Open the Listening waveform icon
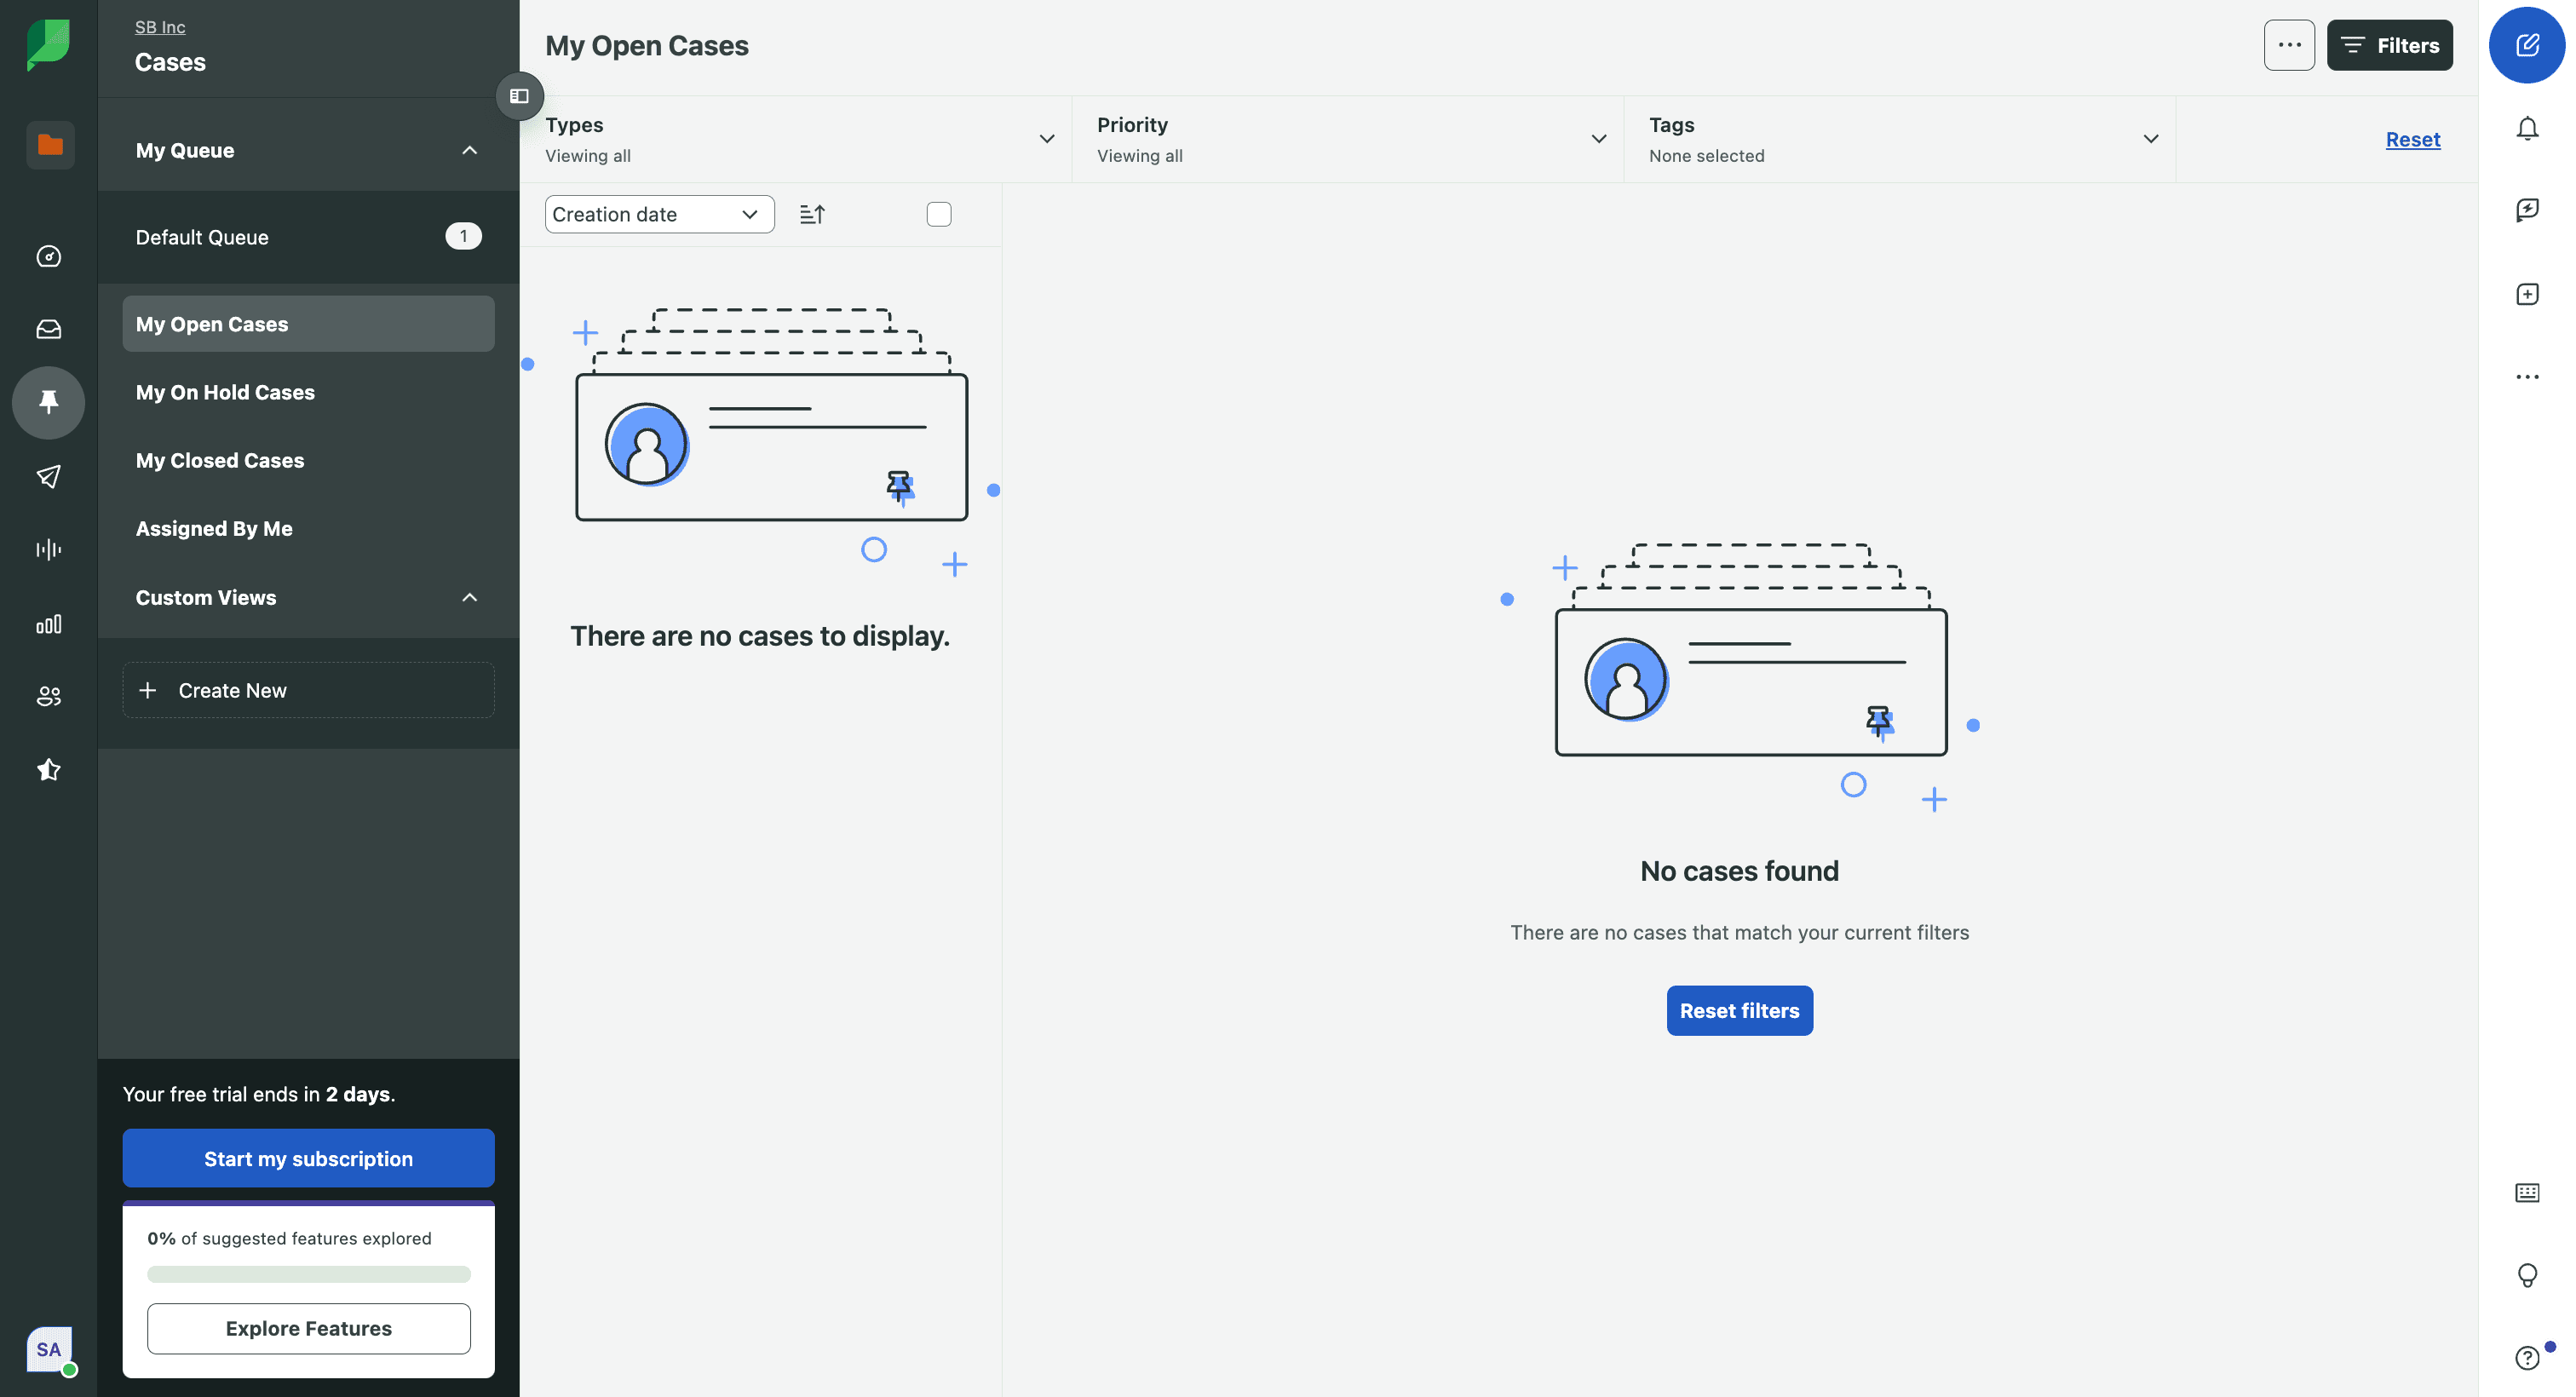 (x=48, y=549)
